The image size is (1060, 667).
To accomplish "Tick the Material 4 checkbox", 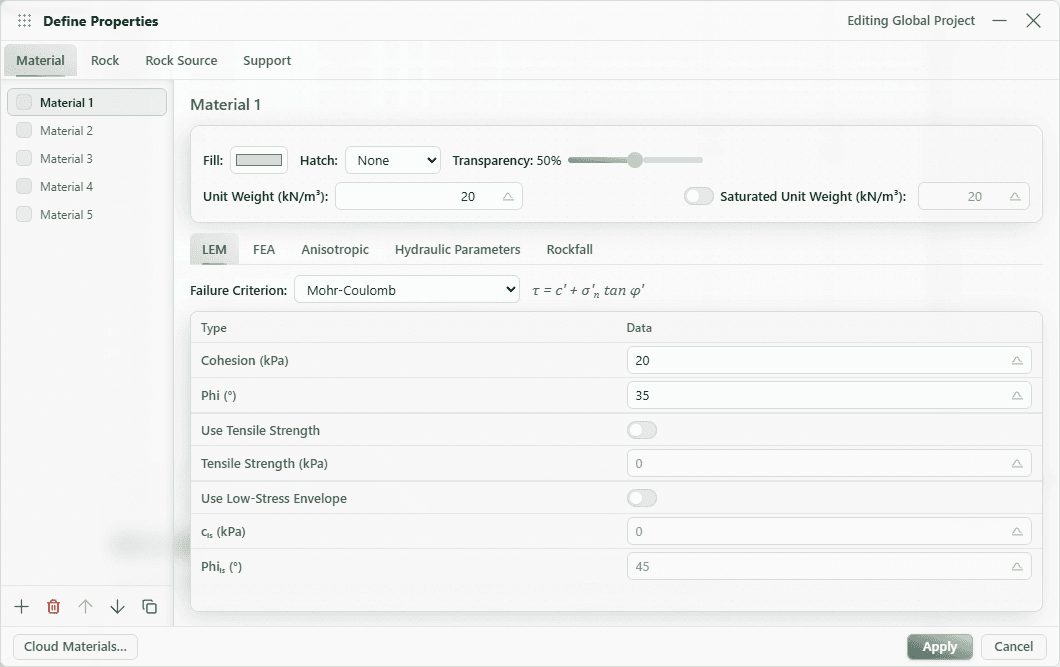I will (24, 186).
